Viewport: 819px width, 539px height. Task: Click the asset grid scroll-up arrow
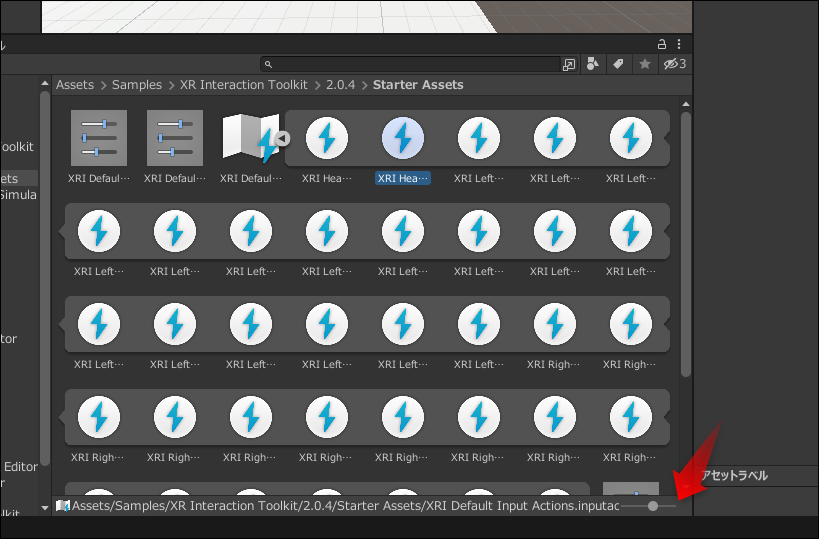click(686, 104)
